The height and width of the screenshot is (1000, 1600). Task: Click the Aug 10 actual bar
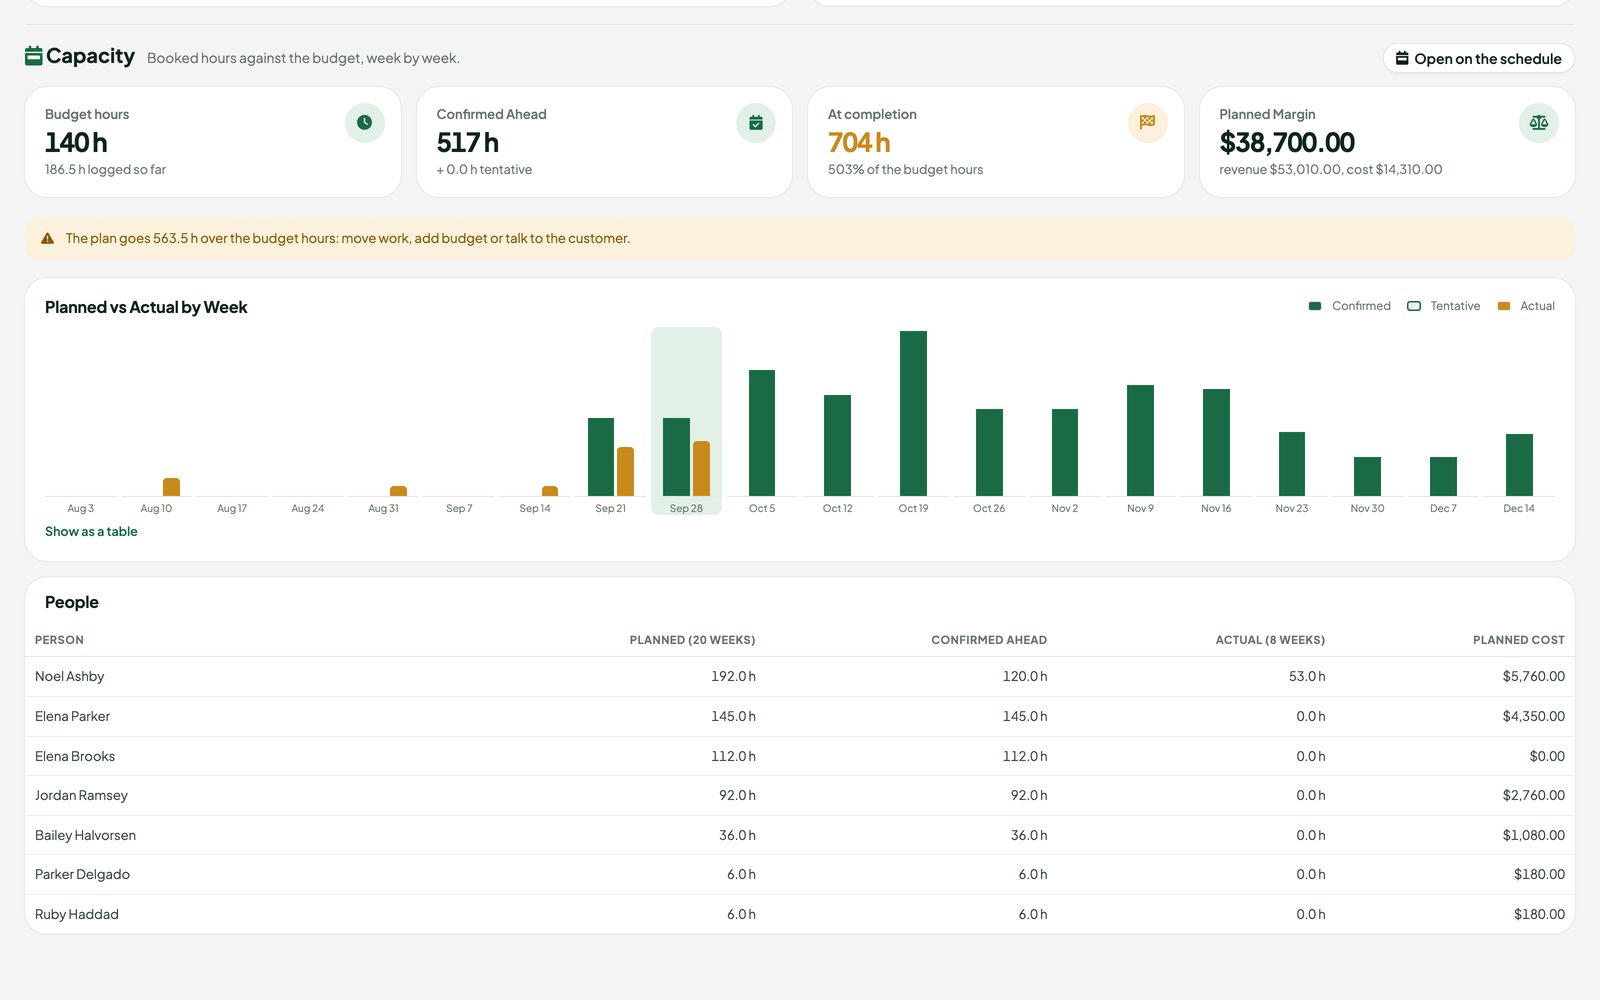click(x=171, y=487)
